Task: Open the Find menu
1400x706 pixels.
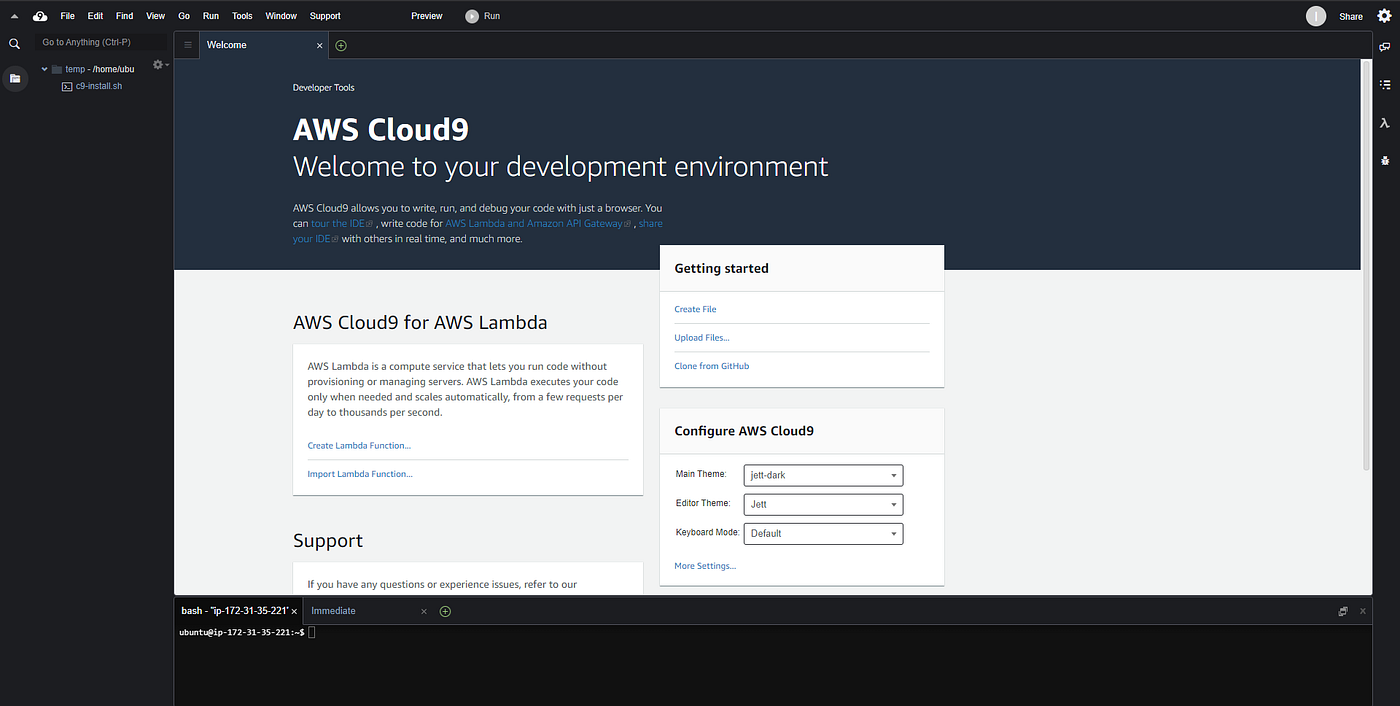Action: [x=124, y=16]
